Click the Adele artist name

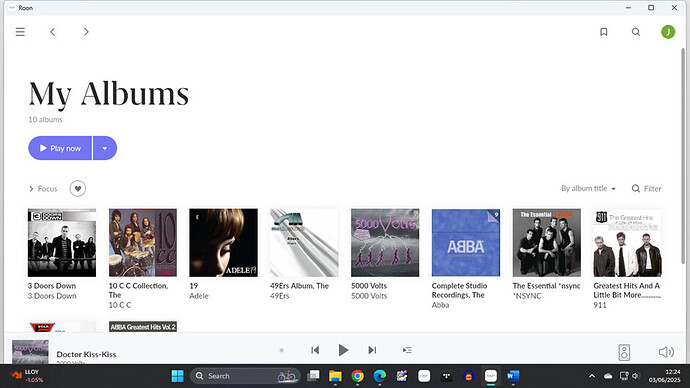pyautogui.click(x=198, y=296)
